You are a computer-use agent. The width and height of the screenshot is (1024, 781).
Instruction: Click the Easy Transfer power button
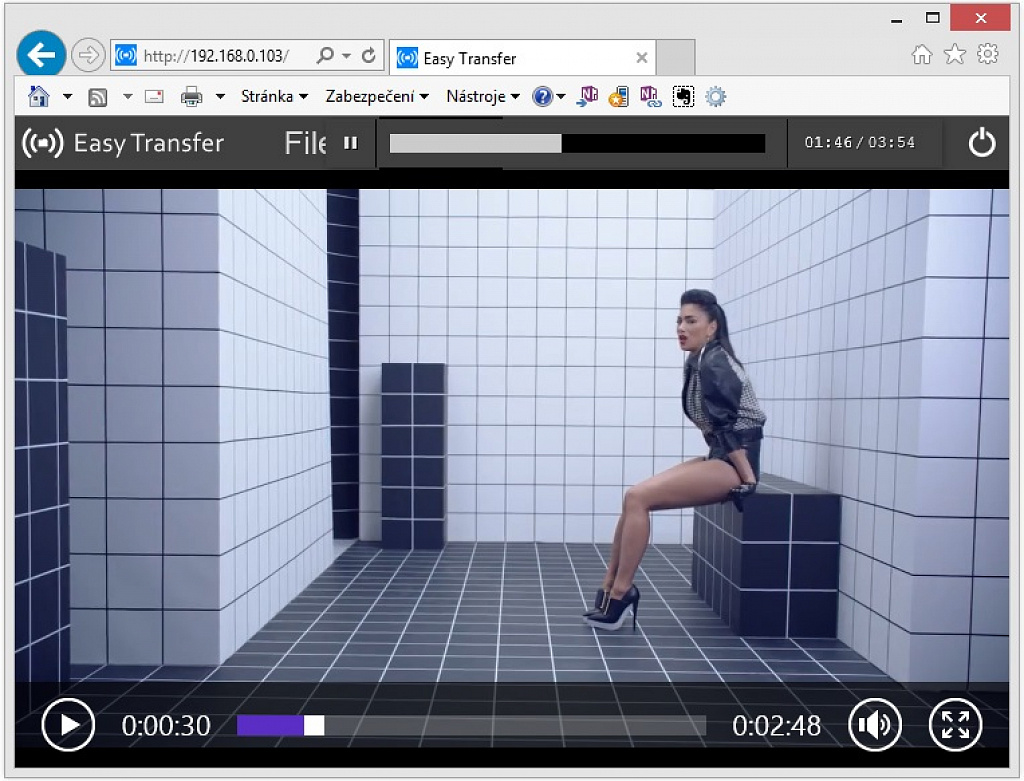(x=982, y=143)
